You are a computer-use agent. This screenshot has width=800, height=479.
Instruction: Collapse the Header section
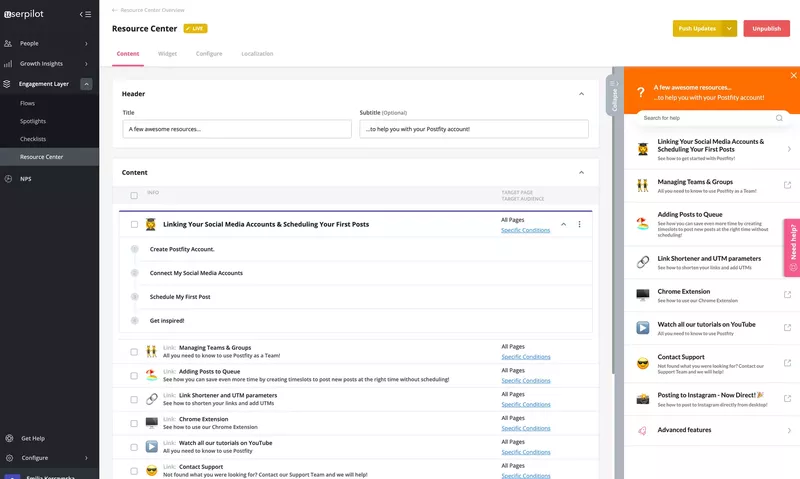click(x=581, y=94)
